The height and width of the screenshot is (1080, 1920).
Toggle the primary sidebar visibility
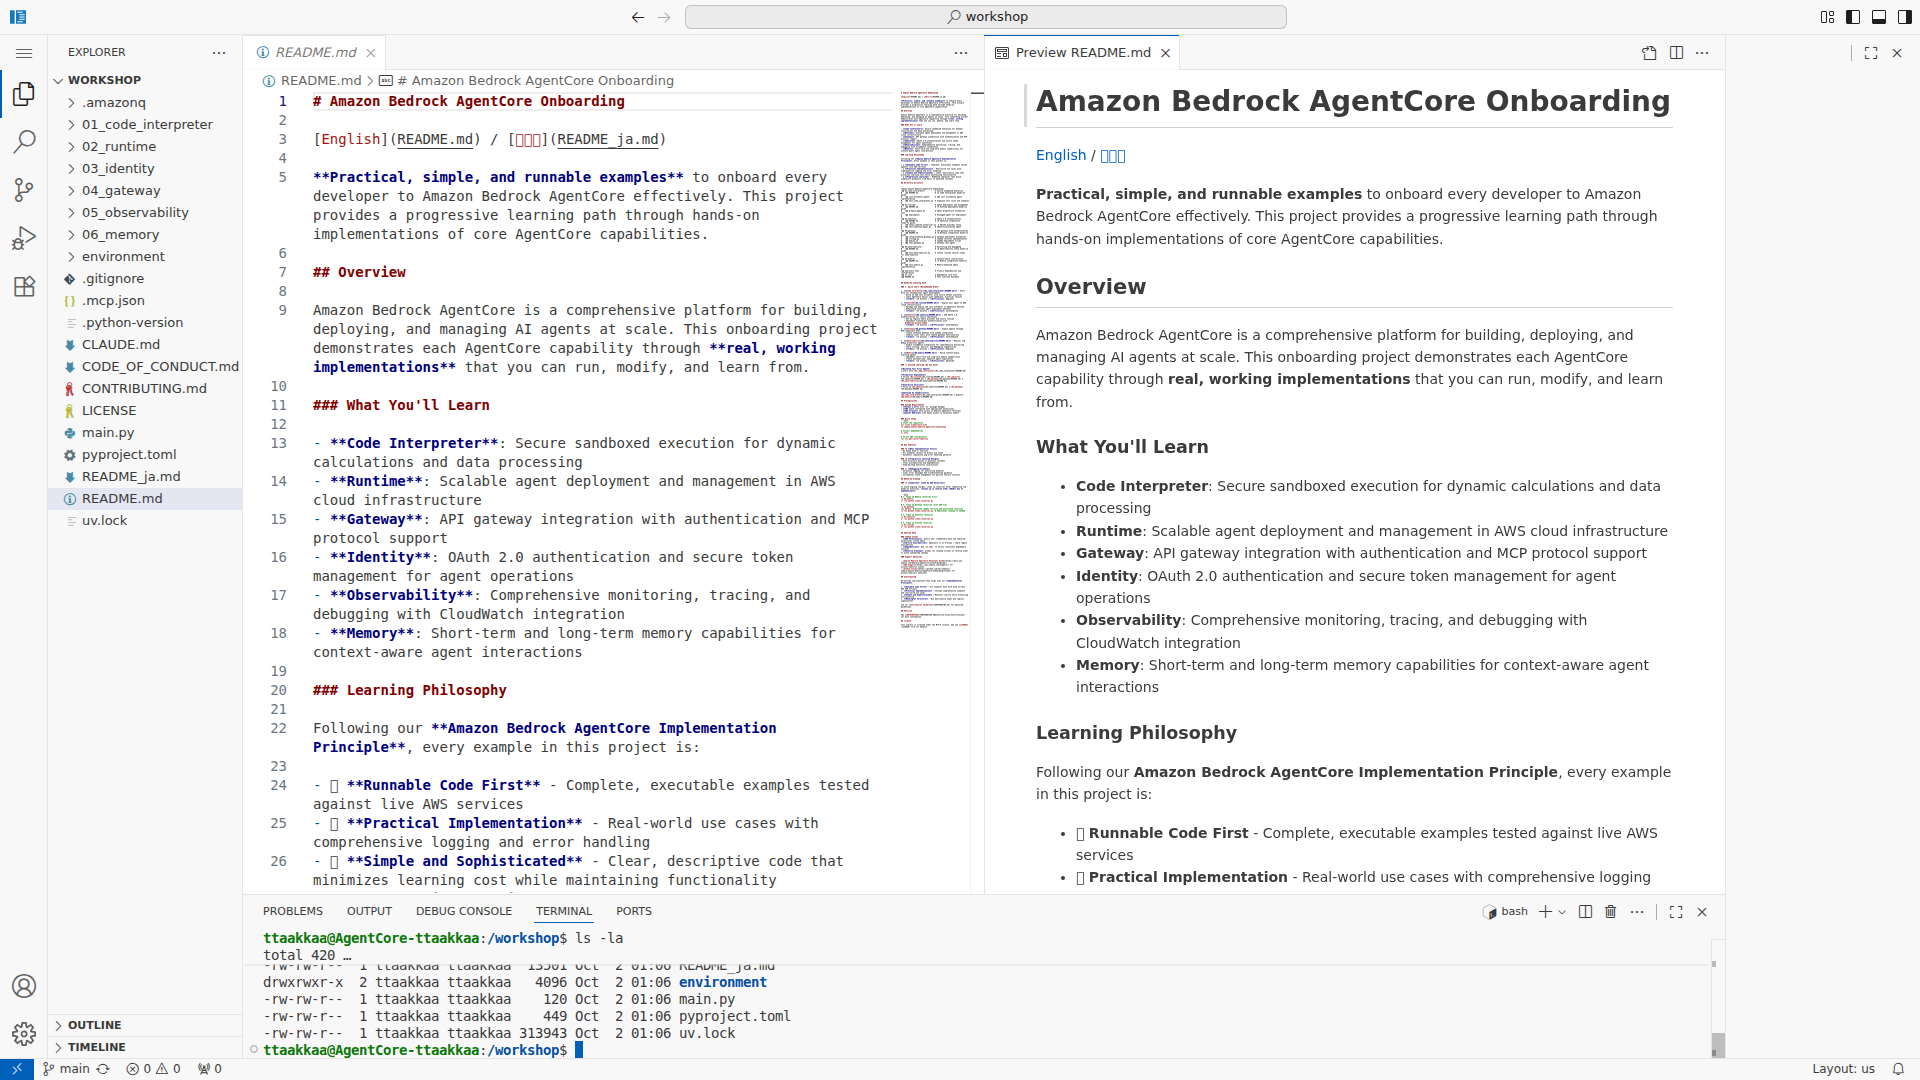coord(1853,17)
